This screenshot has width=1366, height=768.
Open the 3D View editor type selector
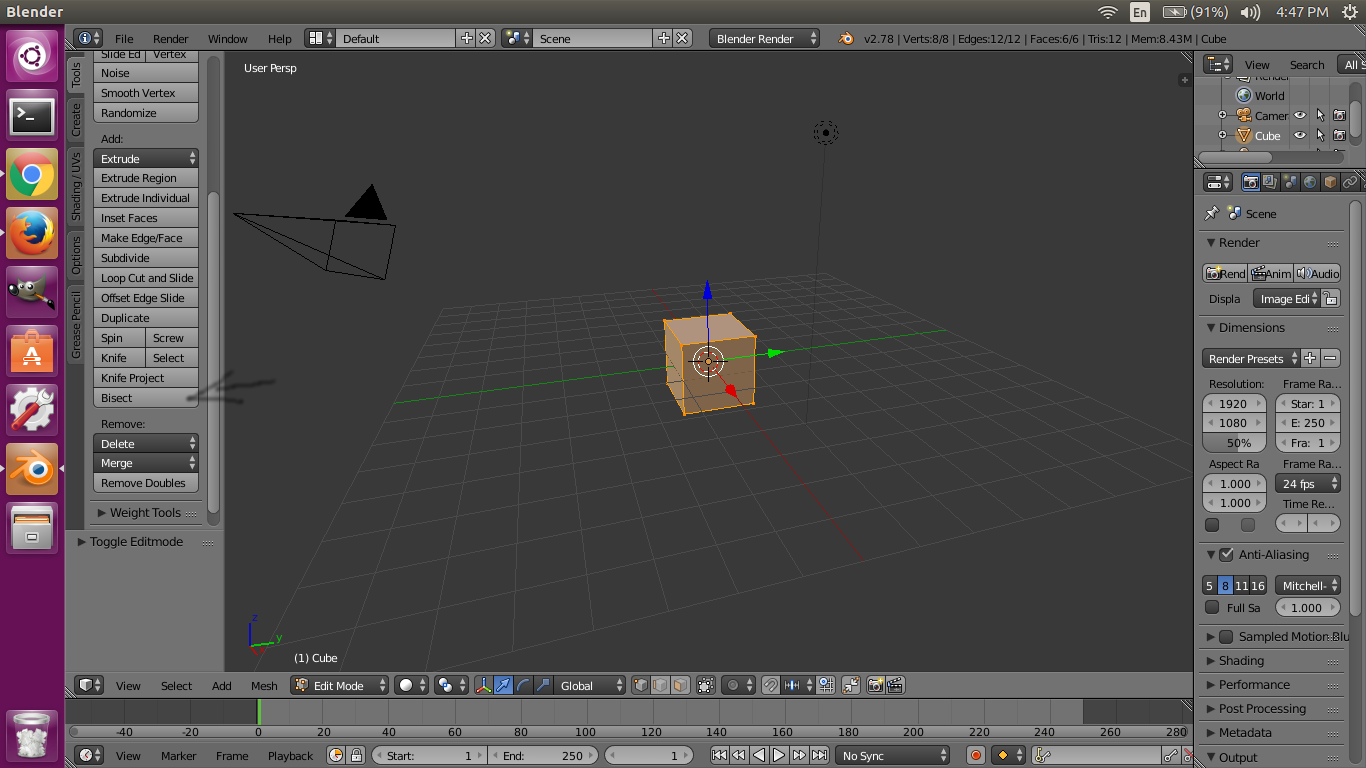90,685
